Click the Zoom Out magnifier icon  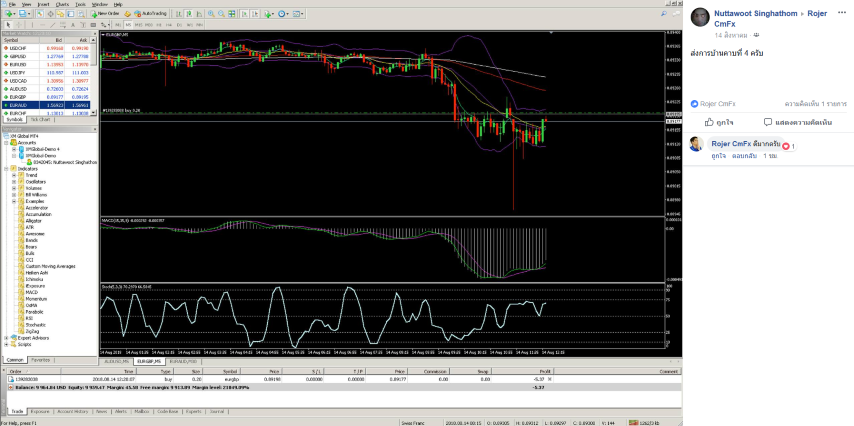click(x=221, y=14)
